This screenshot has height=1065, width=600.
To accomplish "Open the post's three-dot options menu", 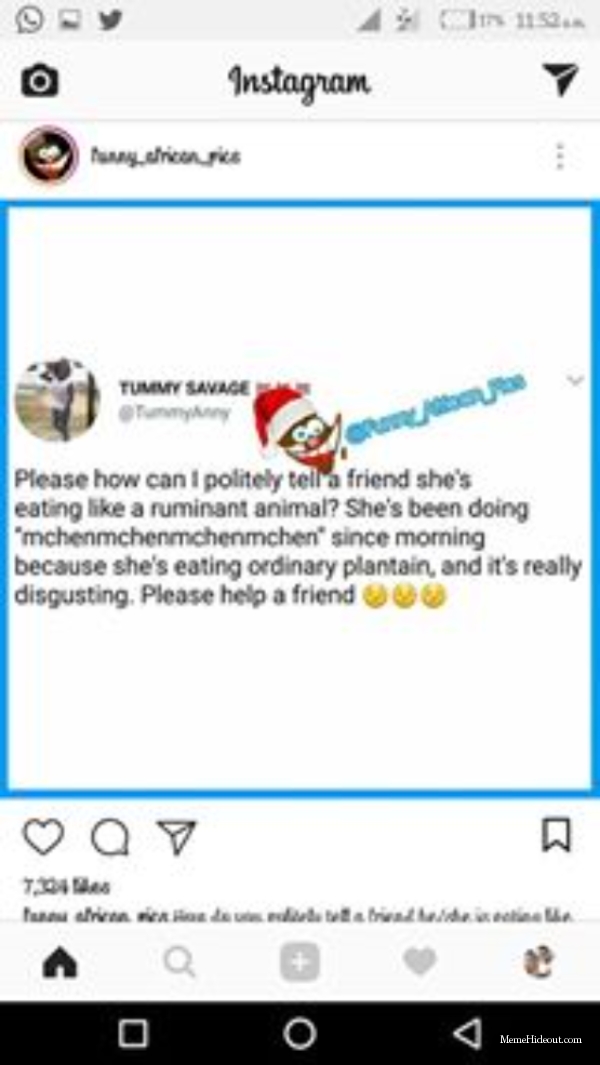I will click(x=559, y=156).
